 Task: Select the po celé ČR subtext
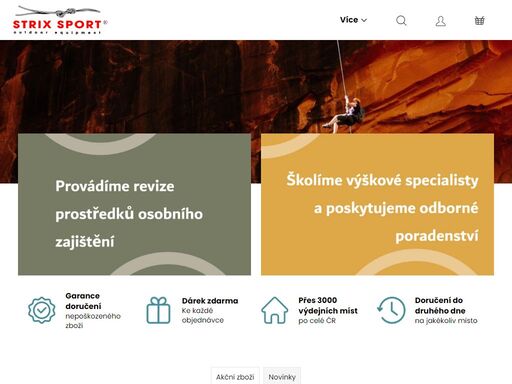(x=317, y=321)
